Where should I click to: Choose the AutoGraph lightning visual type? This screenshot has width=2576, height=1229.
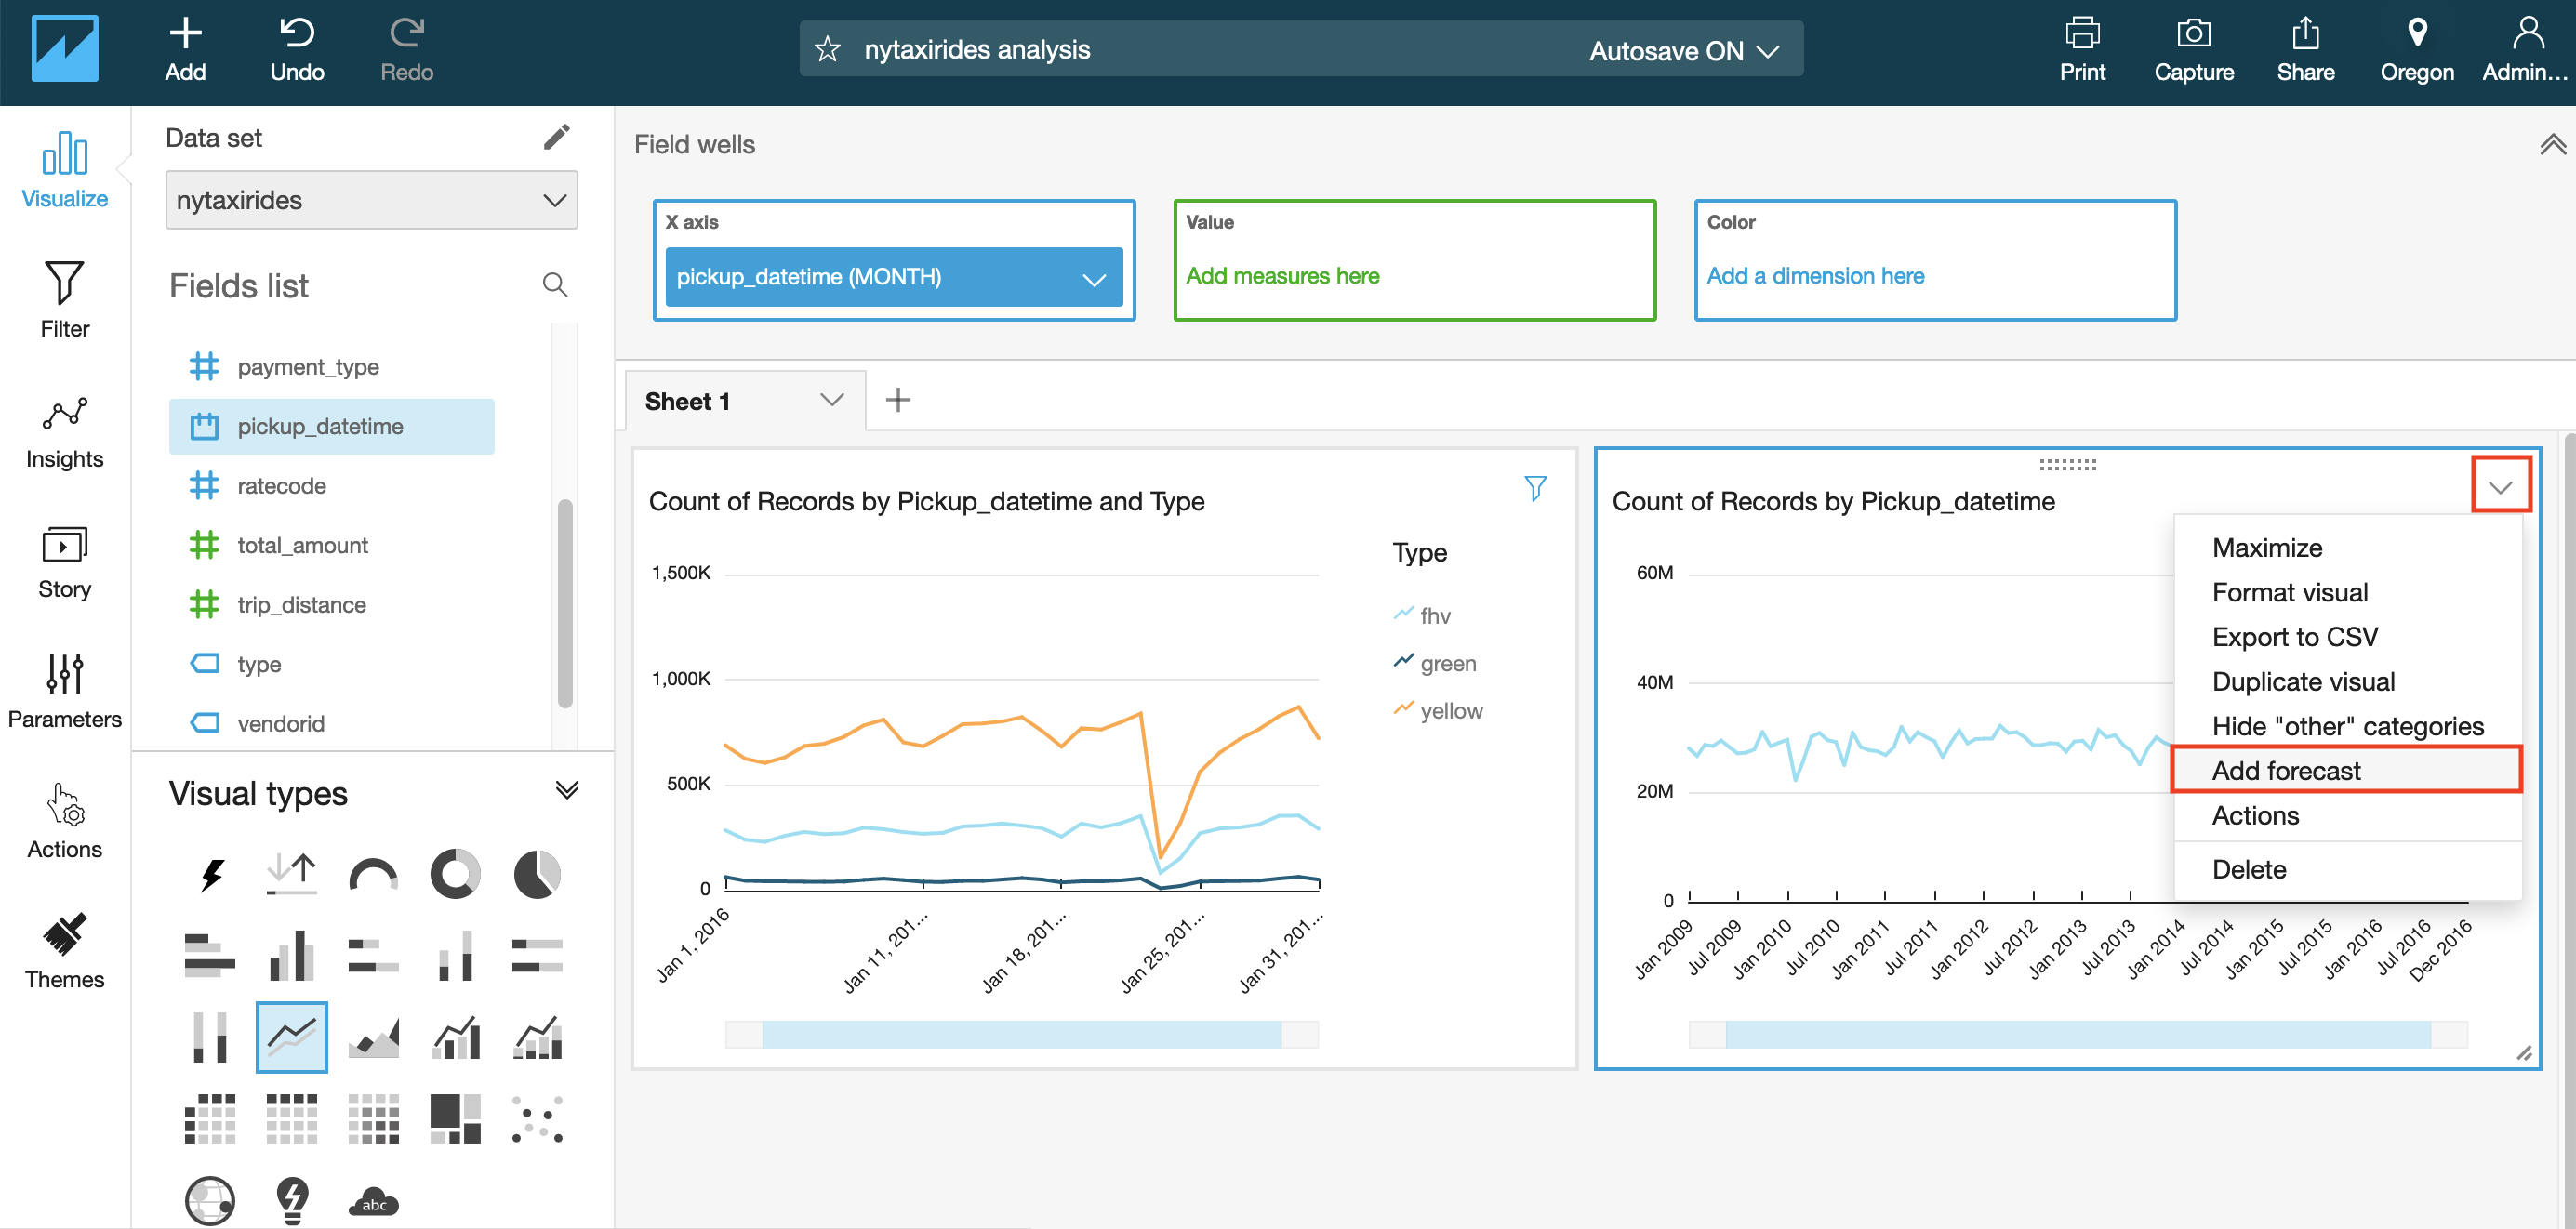(210, 874)
